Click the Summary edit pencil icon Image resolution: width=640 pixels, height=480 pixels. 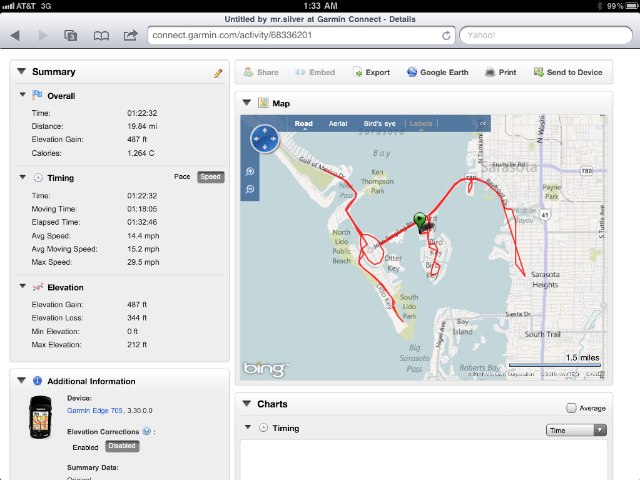[x=218, y=73]
